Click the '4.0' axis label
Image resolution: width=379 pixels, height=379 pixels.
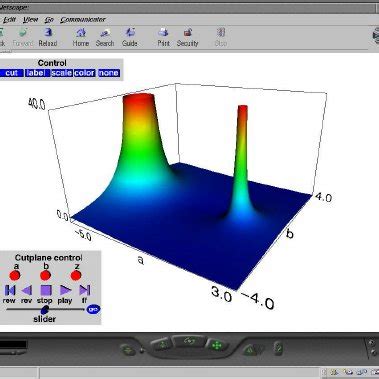point(323,197)
